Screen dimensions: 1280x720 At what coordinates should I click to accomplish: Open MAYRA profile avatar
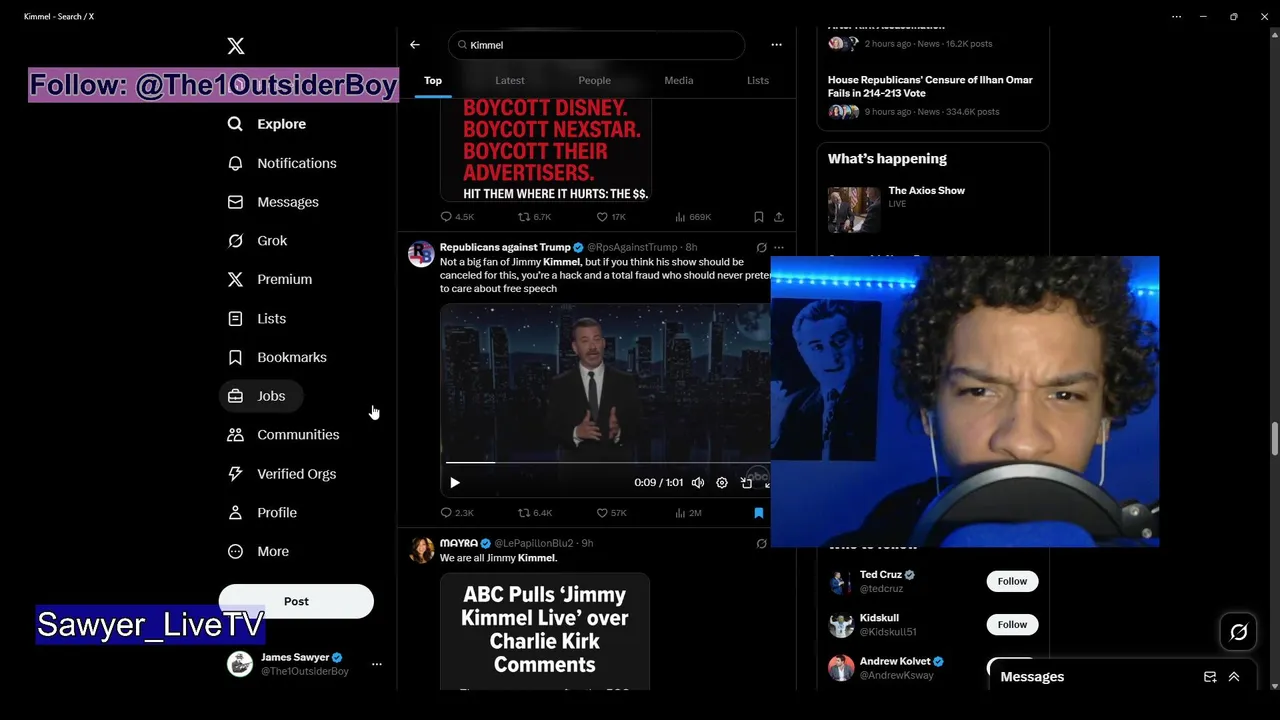[421, 550]
